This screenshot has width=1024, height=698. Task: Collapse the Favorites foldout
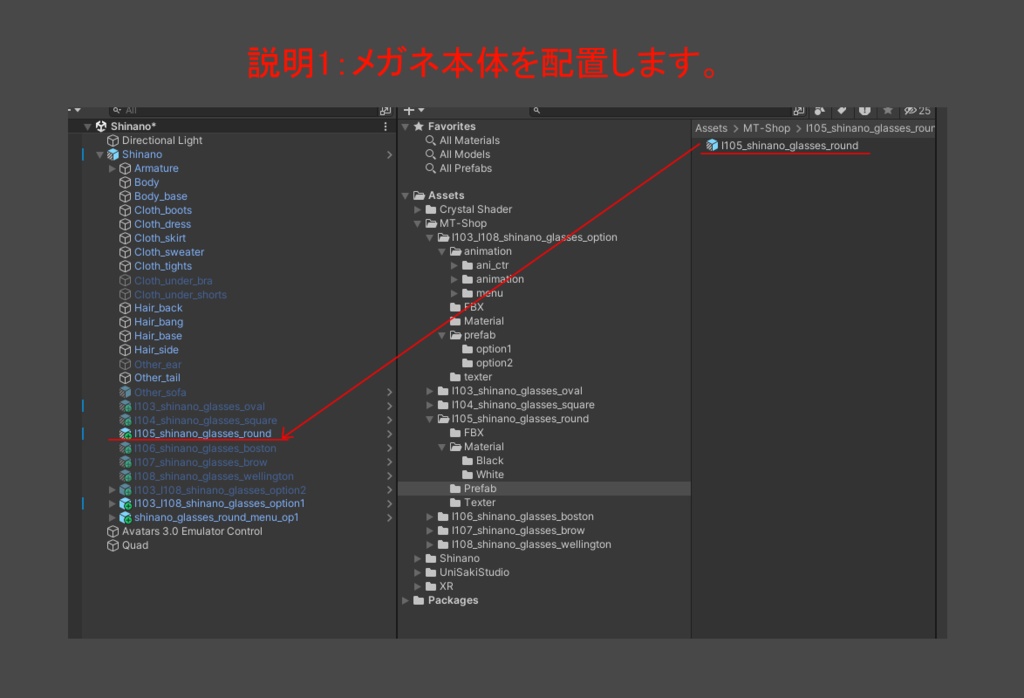coord(405,127)
